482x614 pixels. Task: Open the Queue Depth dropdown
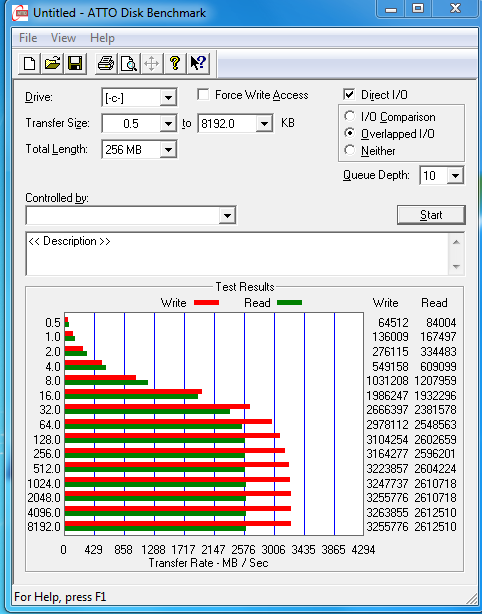[455, 175]
